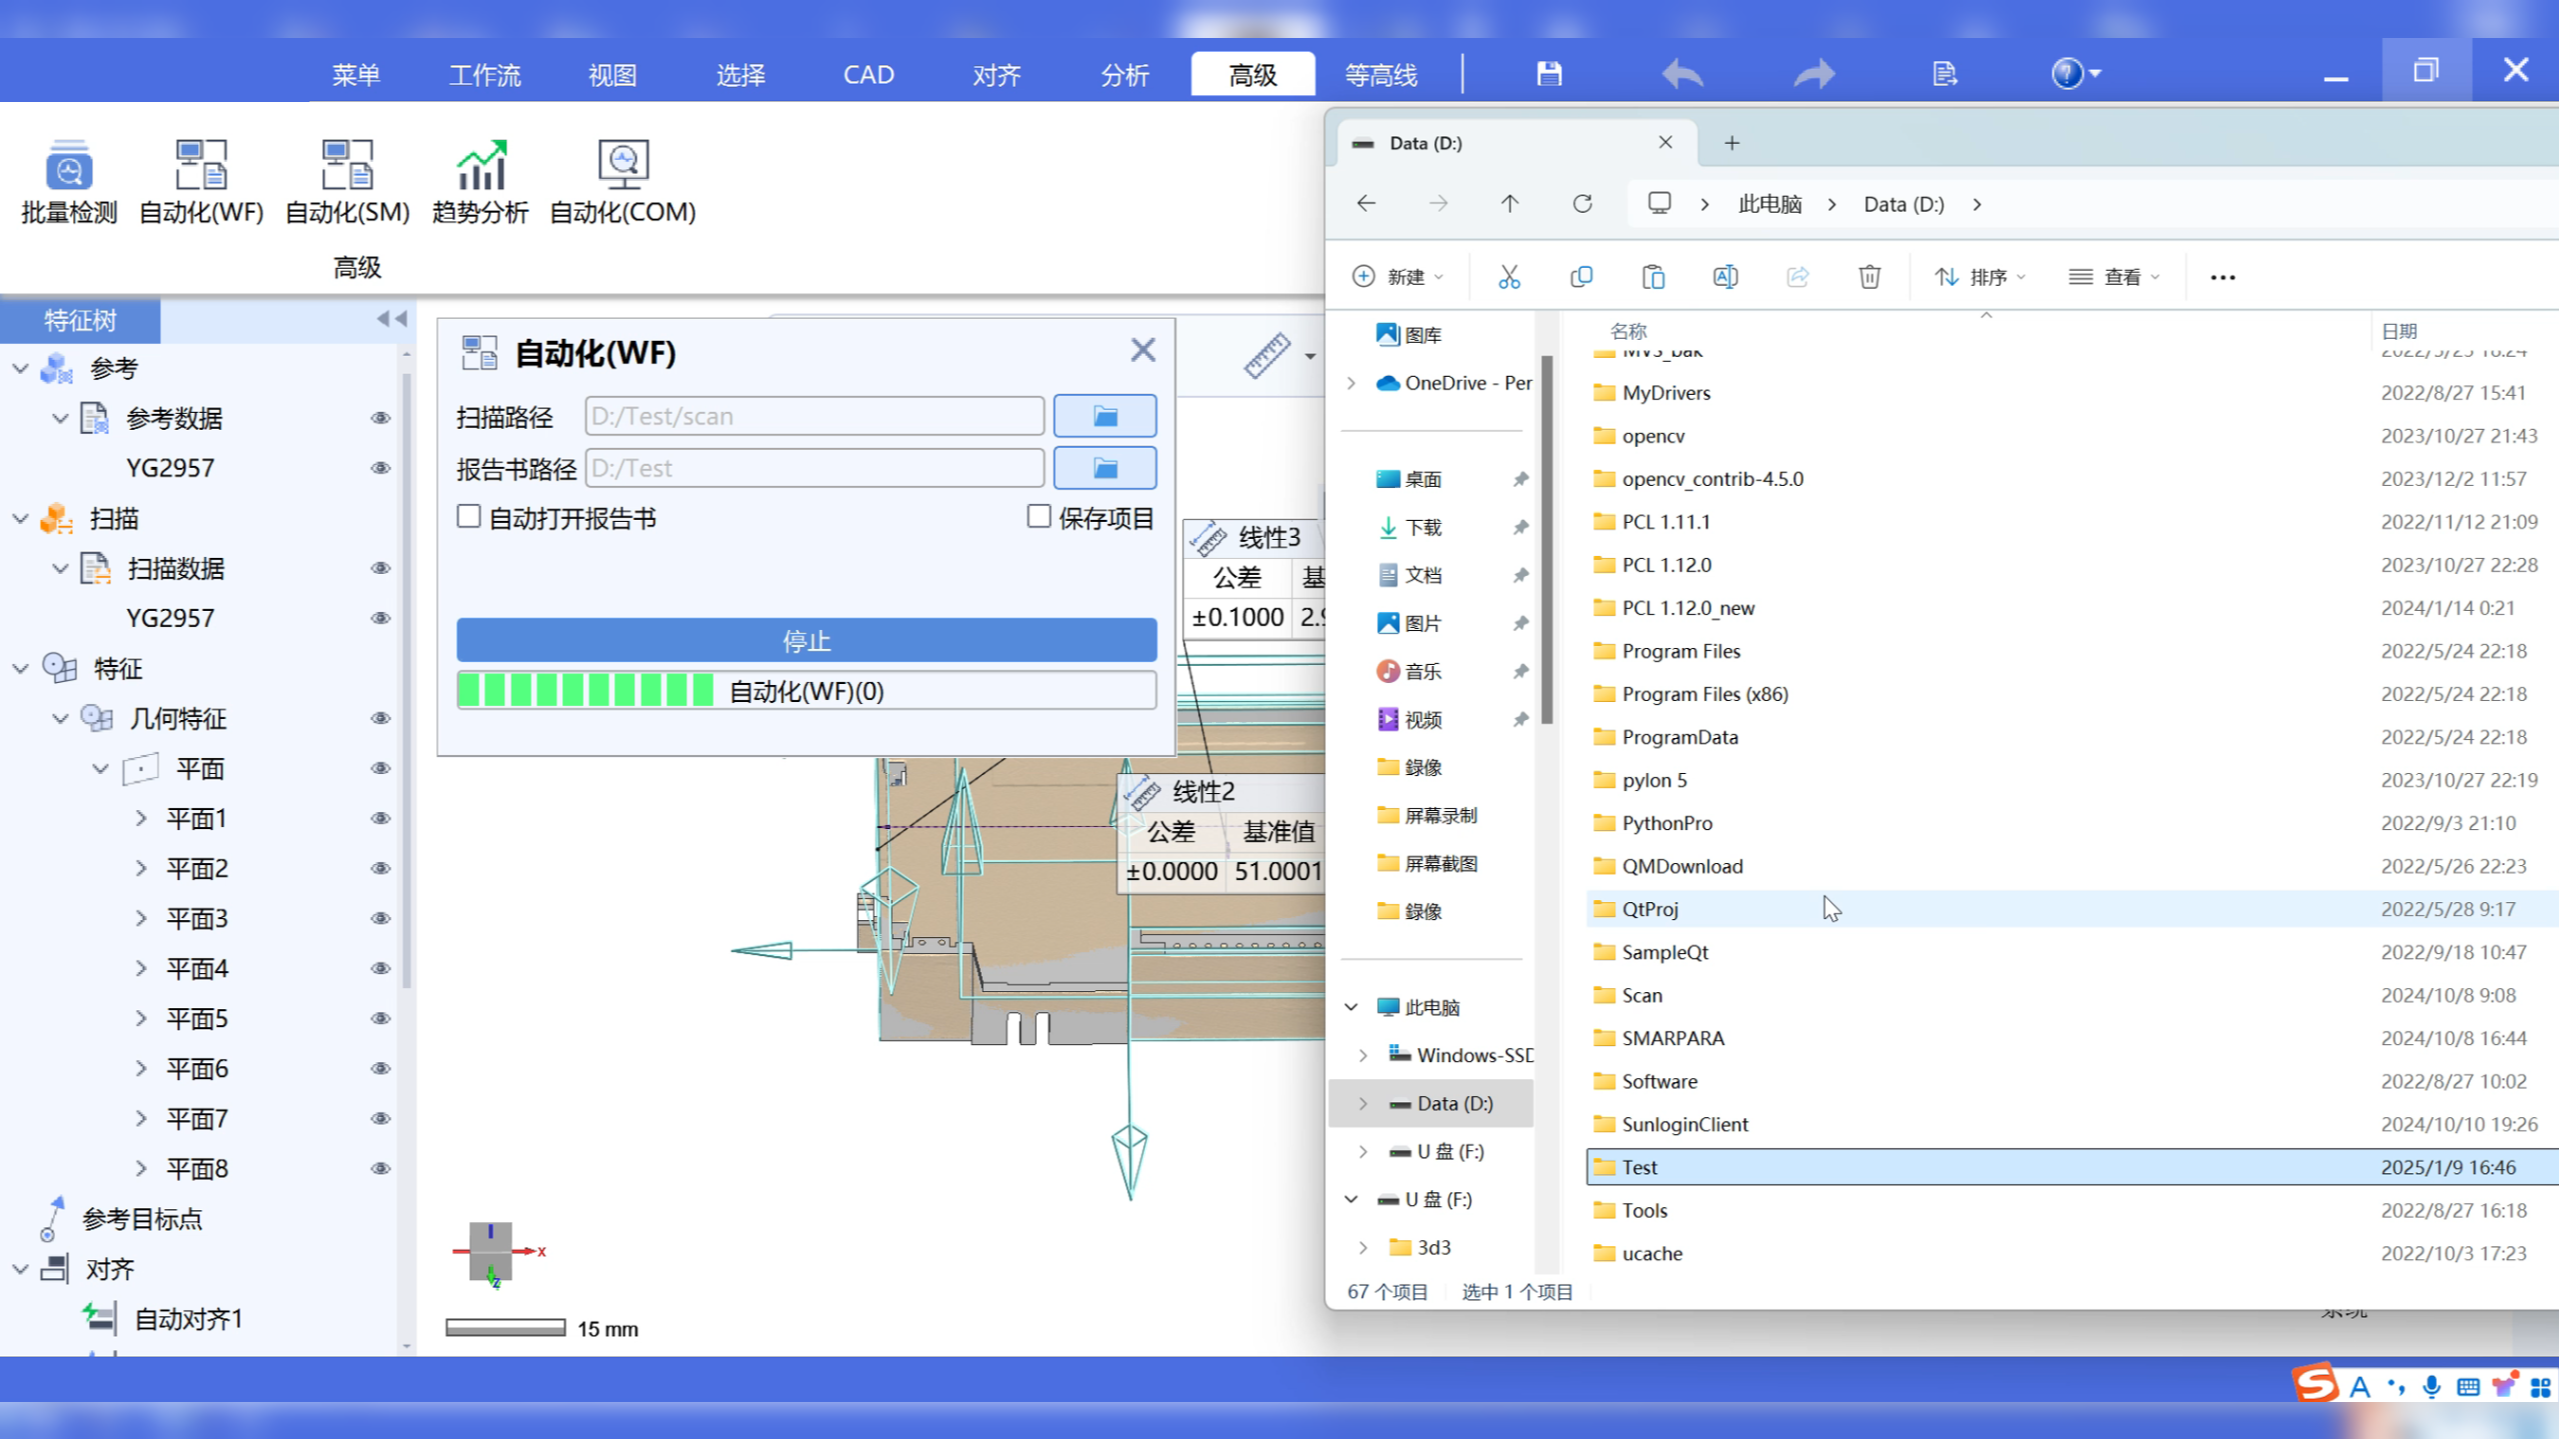This screenshot has height=1439, width=2559.
Task: Click 此电脑 in the address breadcrumb
Action: pyautogui.click(x=1770, y=204)
